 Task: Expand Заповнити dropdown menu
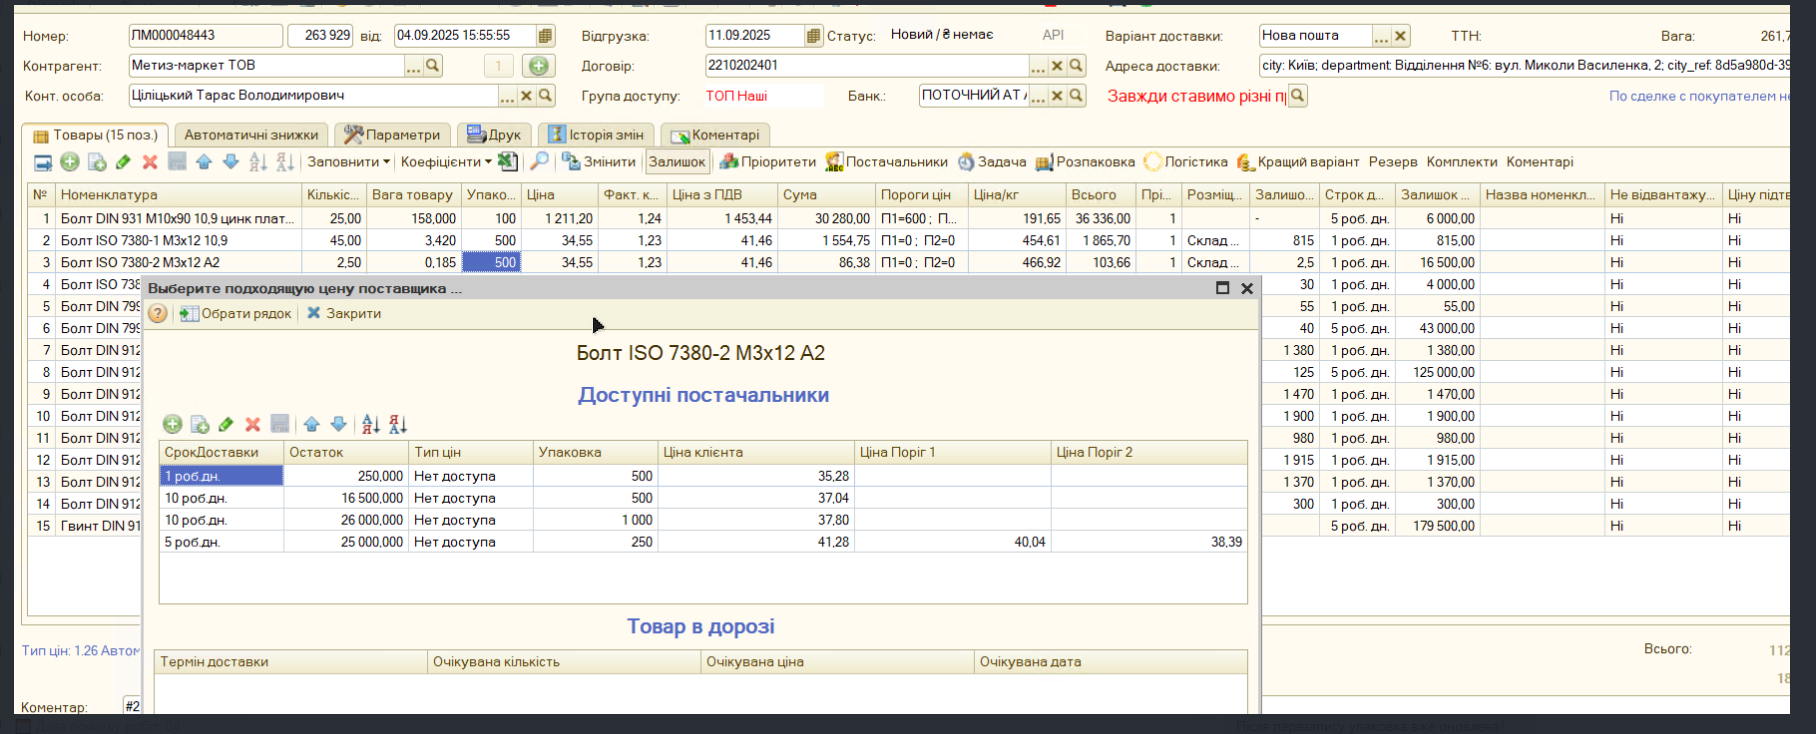click(348, 162)
